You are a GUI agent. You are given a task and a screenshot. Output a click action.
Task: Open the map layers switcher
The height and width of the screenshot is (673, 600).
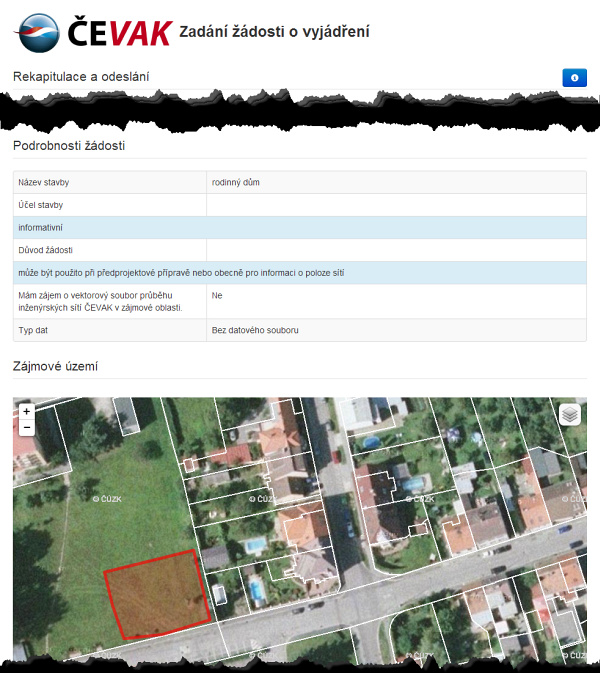pyautogui.click(x=570, y=415)
